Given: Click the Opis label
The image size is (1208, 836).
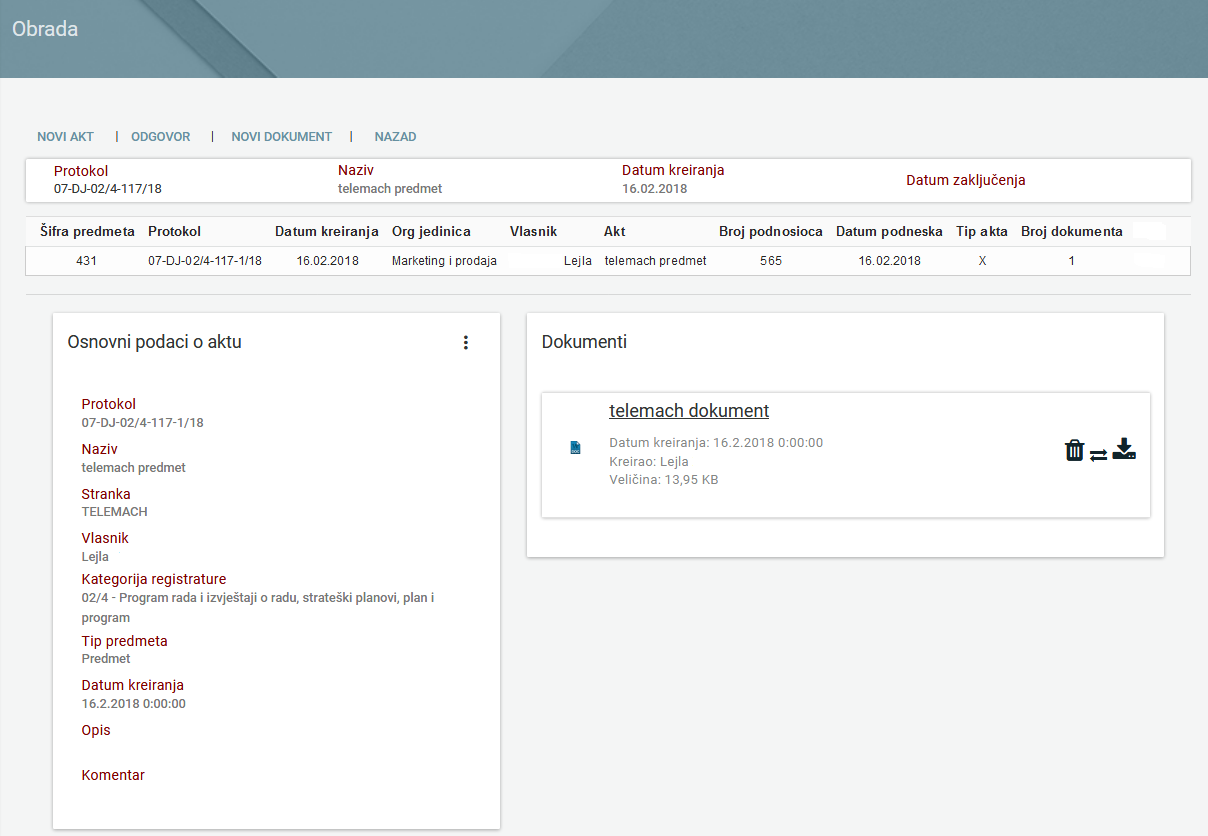Looking at the screenshot, I should pos(96,730).
